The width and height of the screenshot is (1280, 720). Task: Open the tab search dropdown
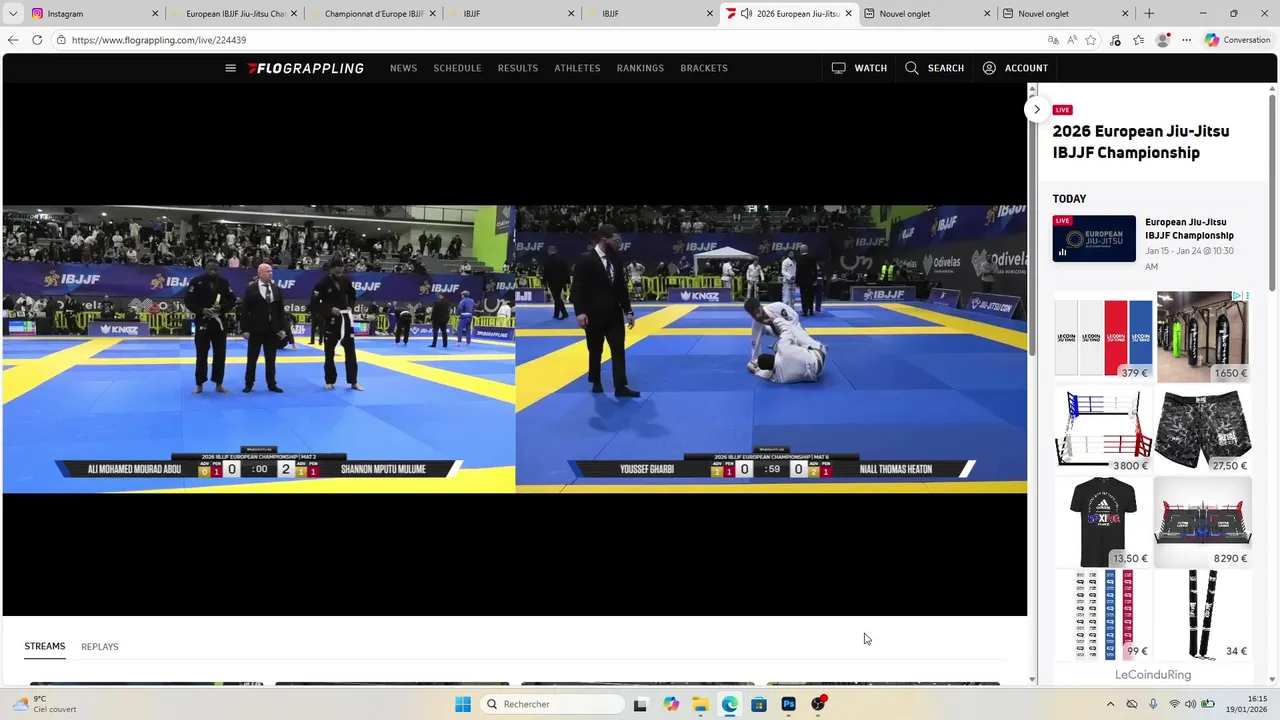pyautogui.click(x=13, y=14)
